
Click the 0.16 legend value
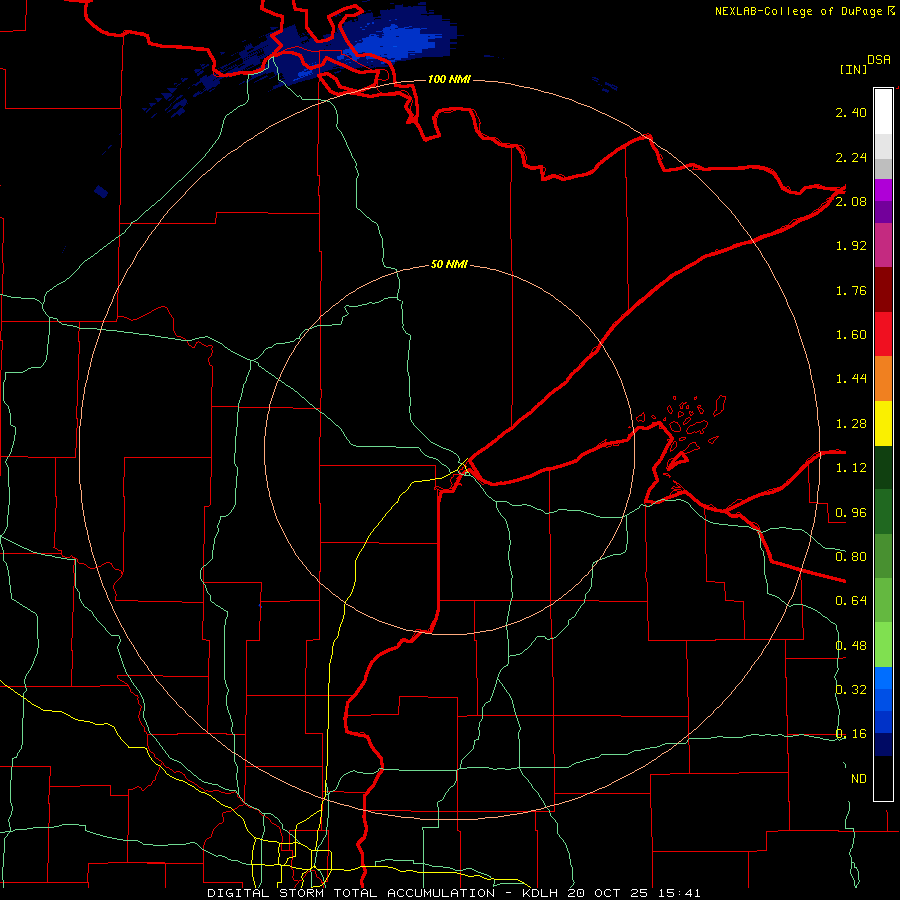851,734
